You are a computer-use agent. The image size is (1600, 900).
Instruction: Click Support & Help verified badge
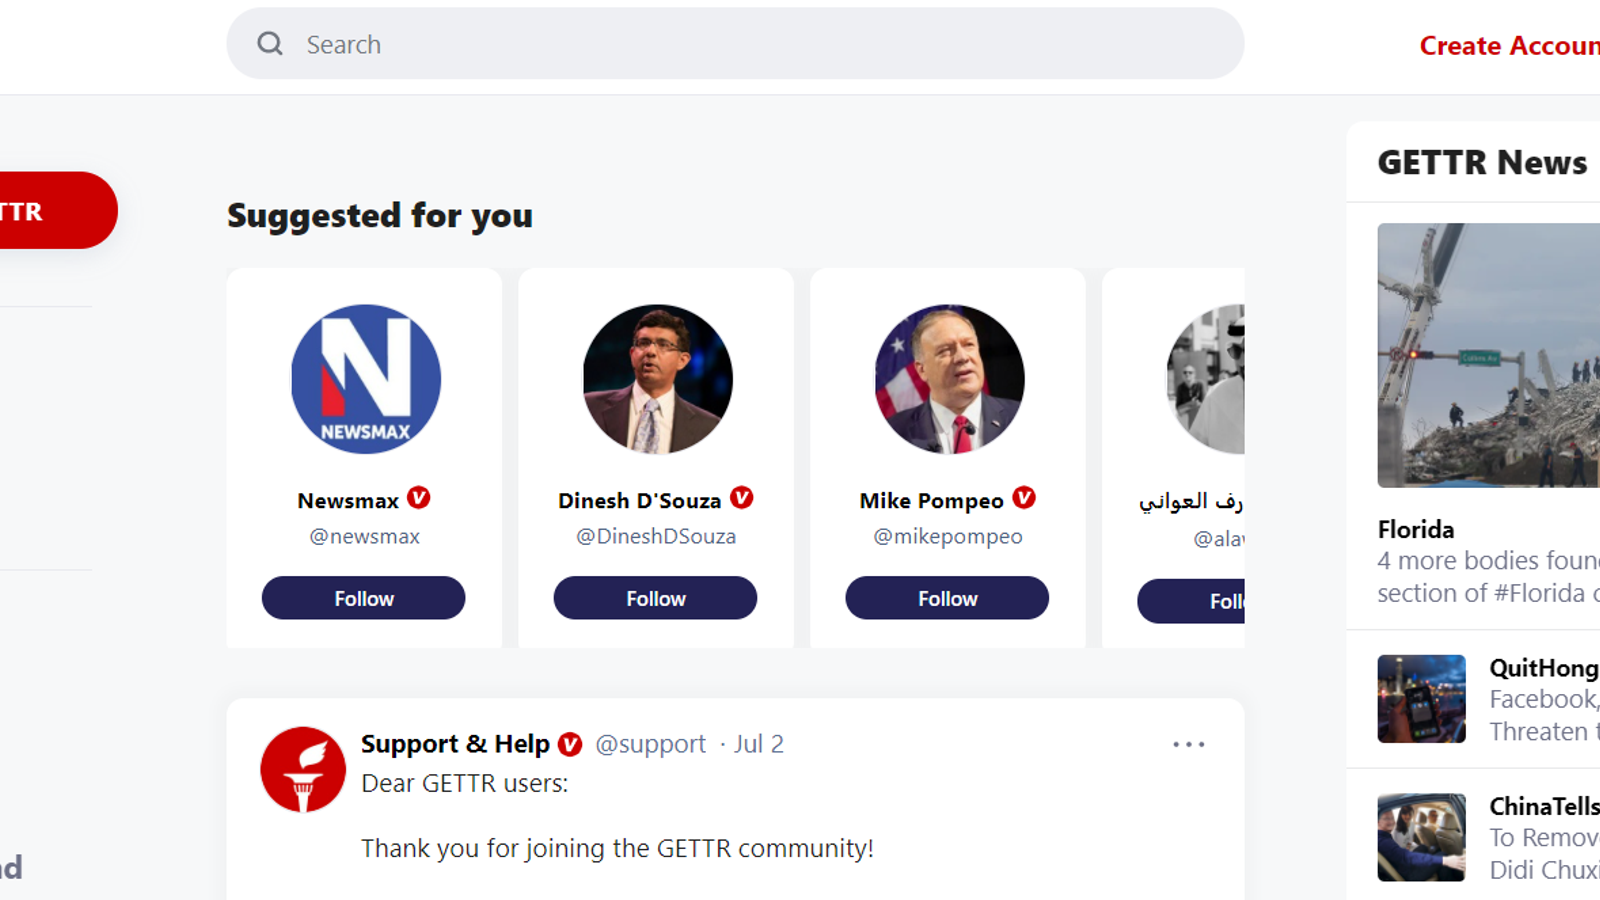click(x=570, y=744)
